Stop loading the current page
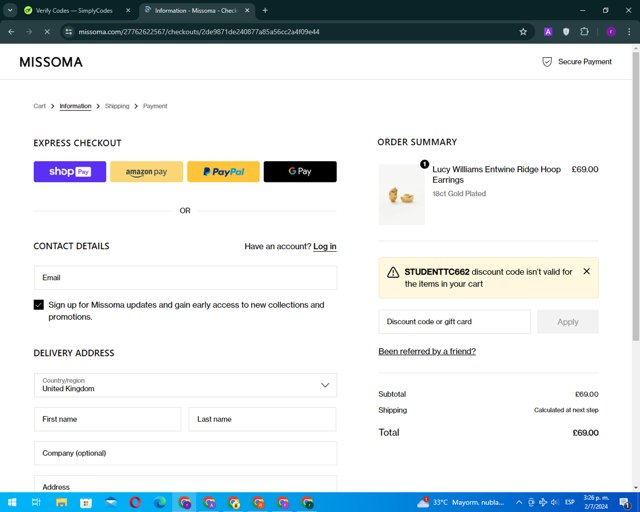The height and width of the screenshot is (512, 640). click(x=47, y=32)
